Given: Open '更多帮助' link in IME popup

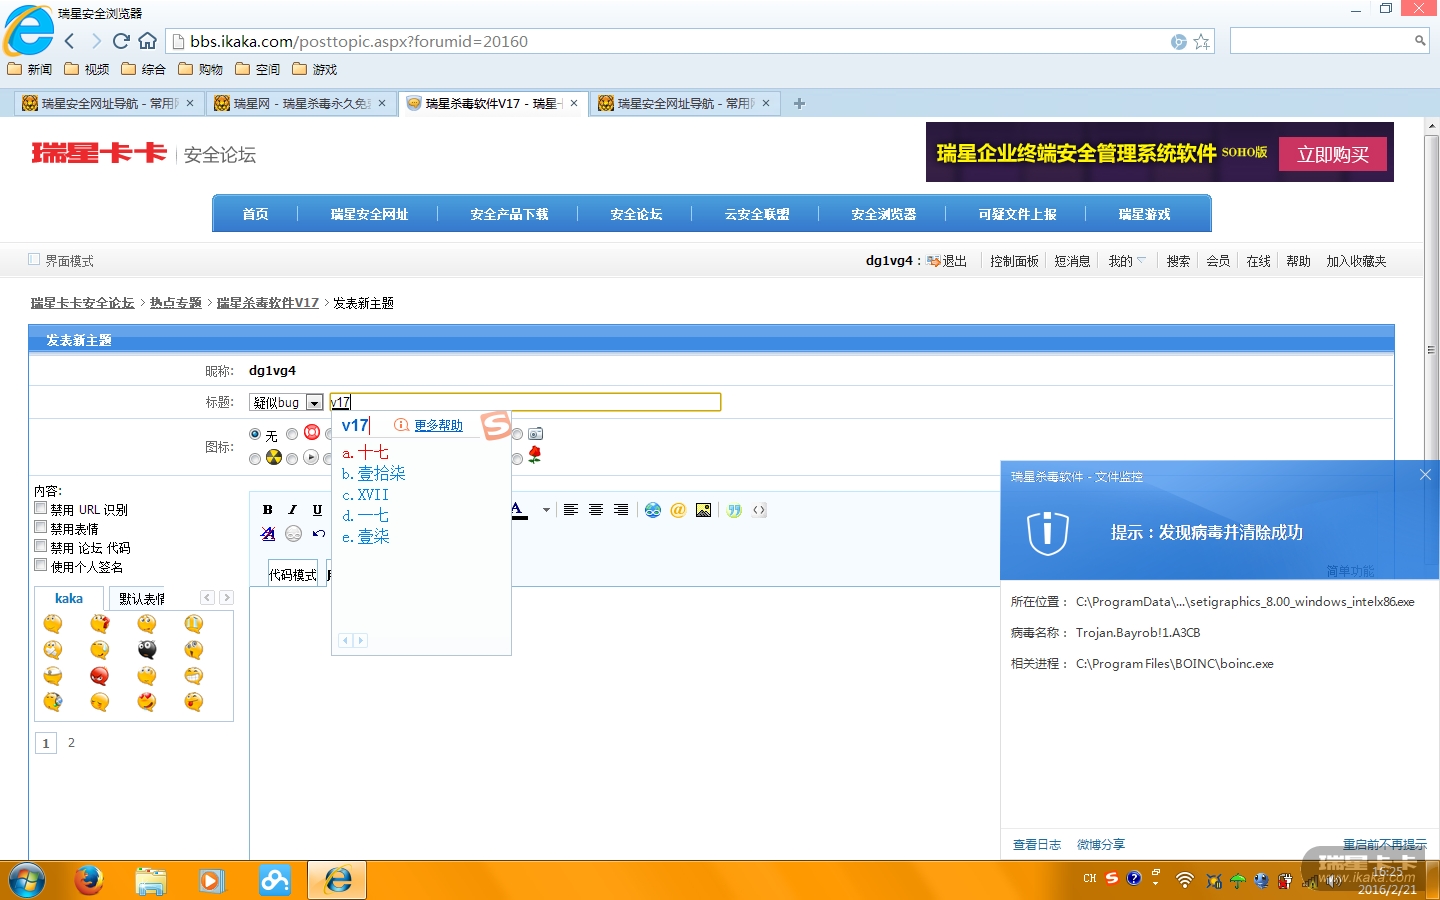Looking at the screenshot, I should coord(438,425).
